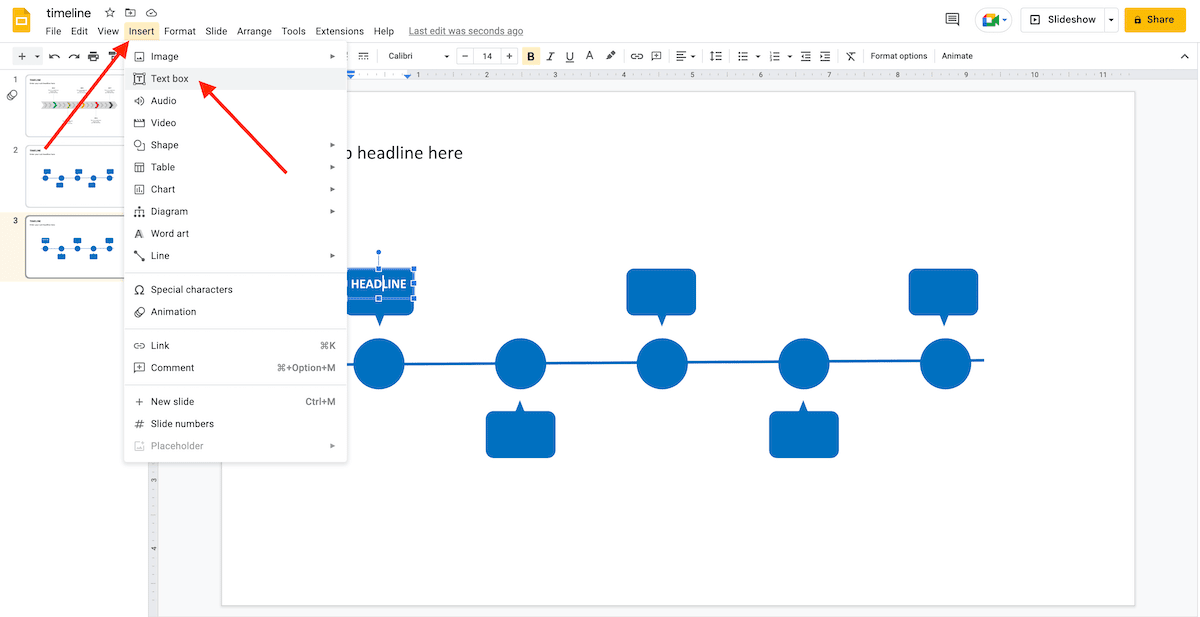This screenshot has height=617, width=1200.
Task: Open the Last edit was seconds ago link
Action: click(x=466, y=31)
